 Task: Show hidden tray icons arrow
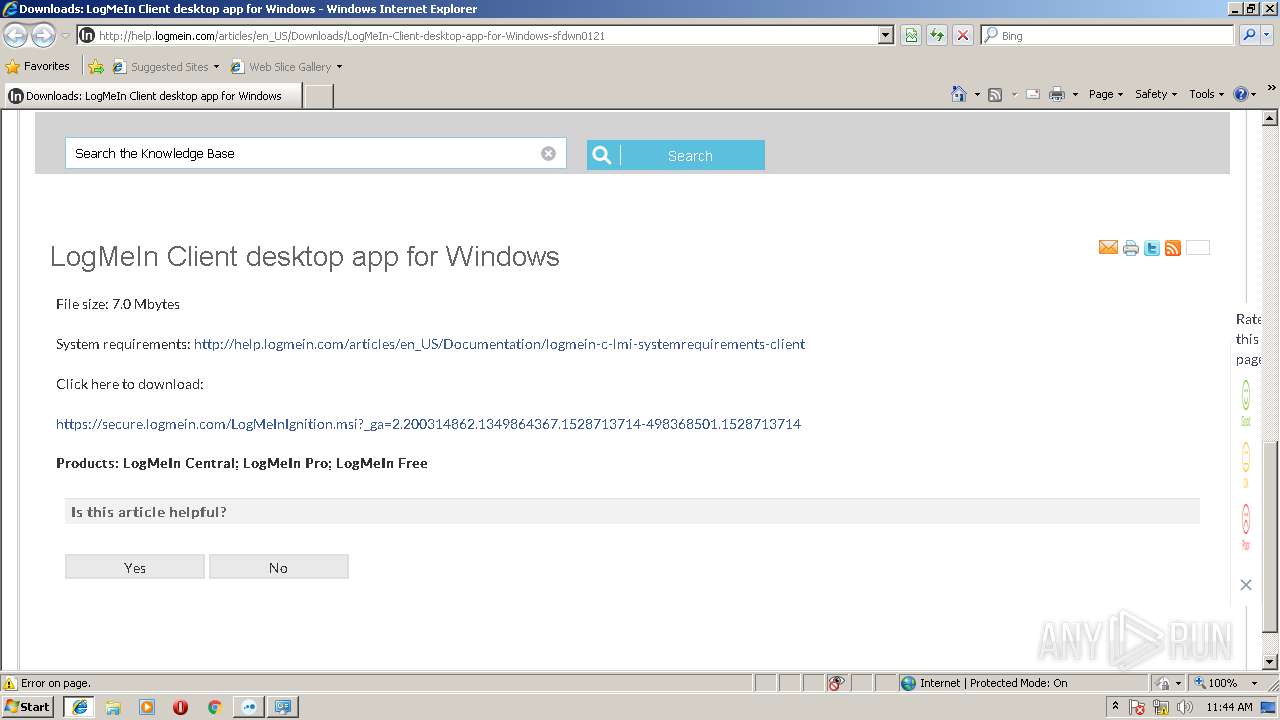[x=1115, y=707]
